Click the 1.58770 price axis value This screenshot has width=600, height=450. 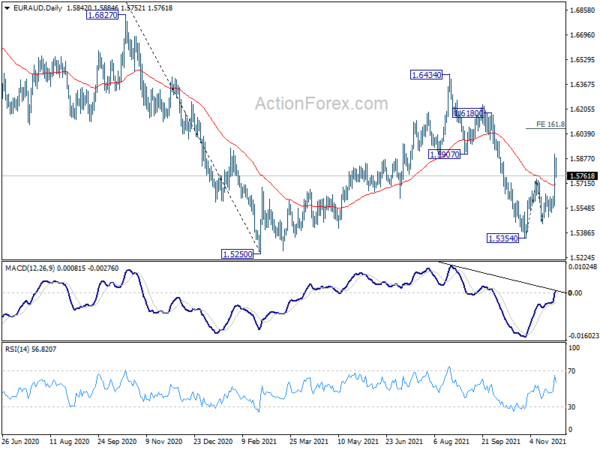[582, 159]
